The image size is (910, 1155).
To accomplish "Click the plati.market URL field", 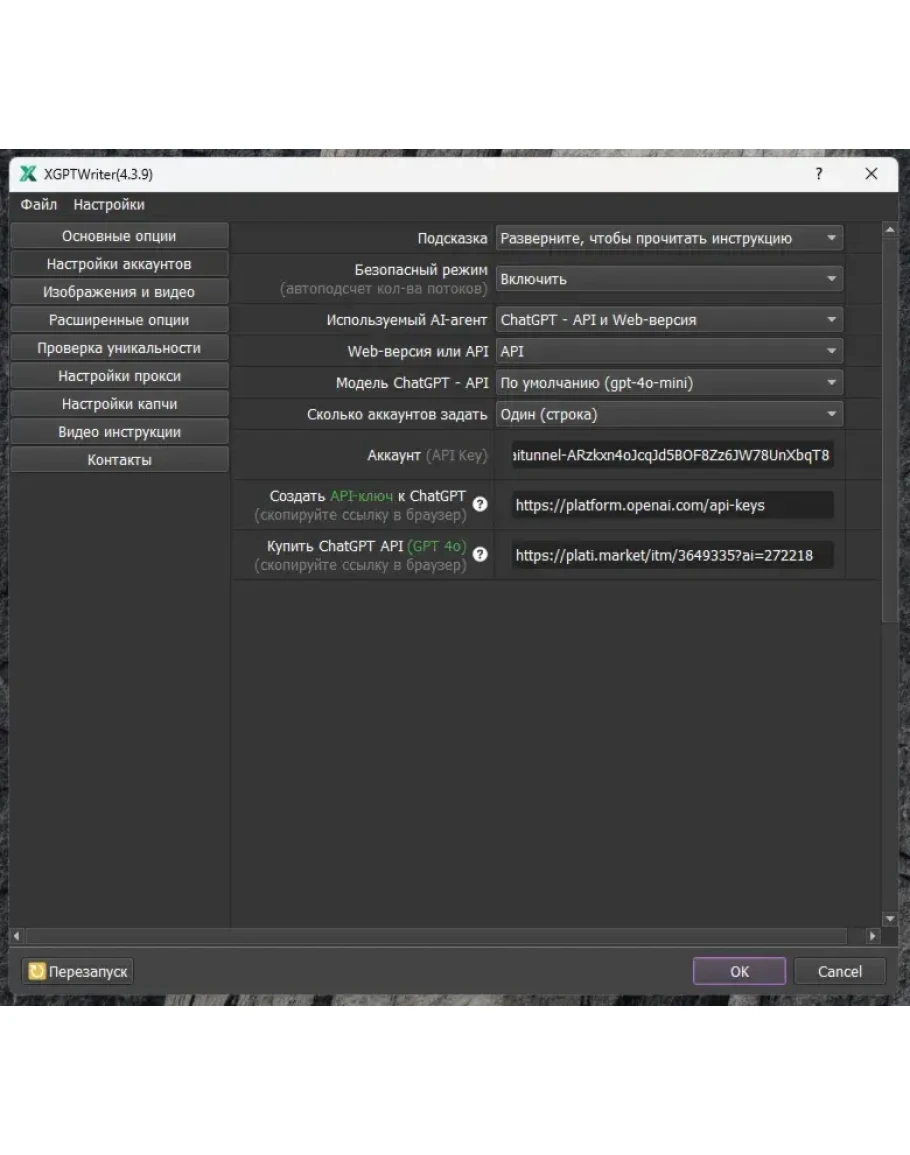I will pos(673,555).
